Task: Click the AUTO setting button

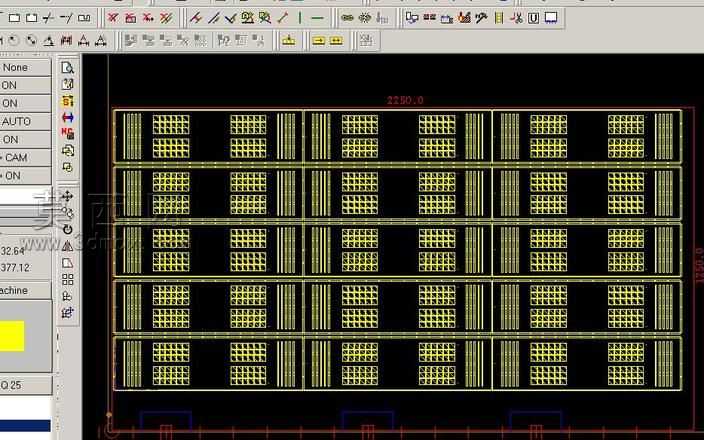Action: point(25,121)
